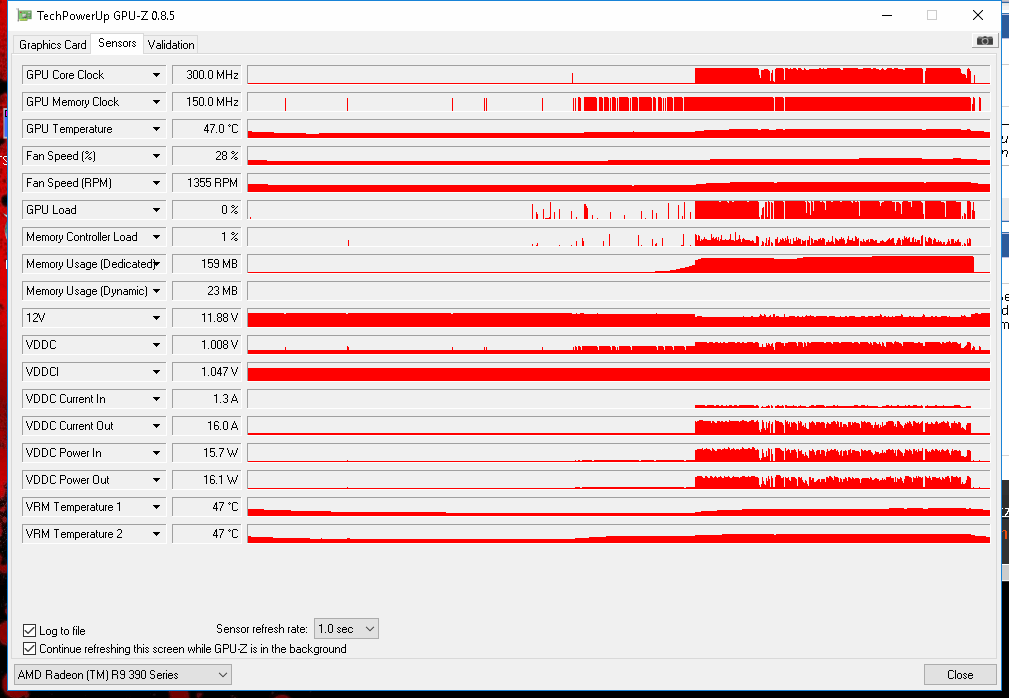
Task: Open the VDDC Power Out dropdown
Action: tap(156, 480)
